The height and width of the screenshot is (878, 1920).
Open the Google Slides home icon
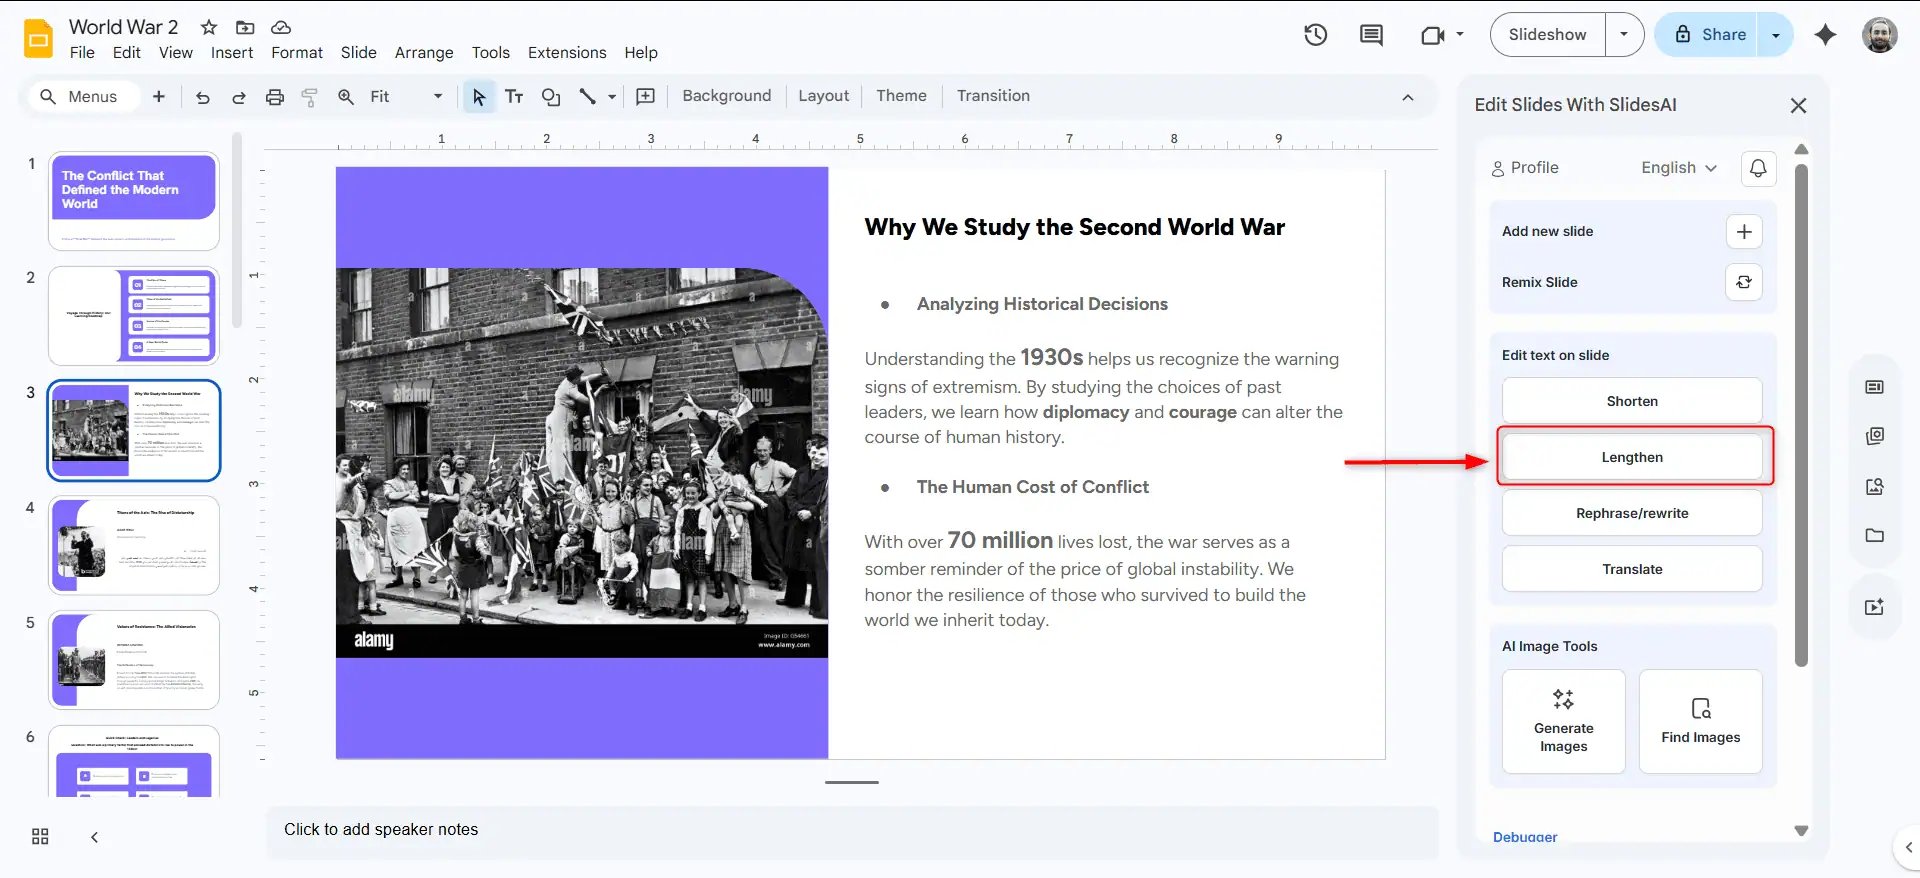[38, 39]
